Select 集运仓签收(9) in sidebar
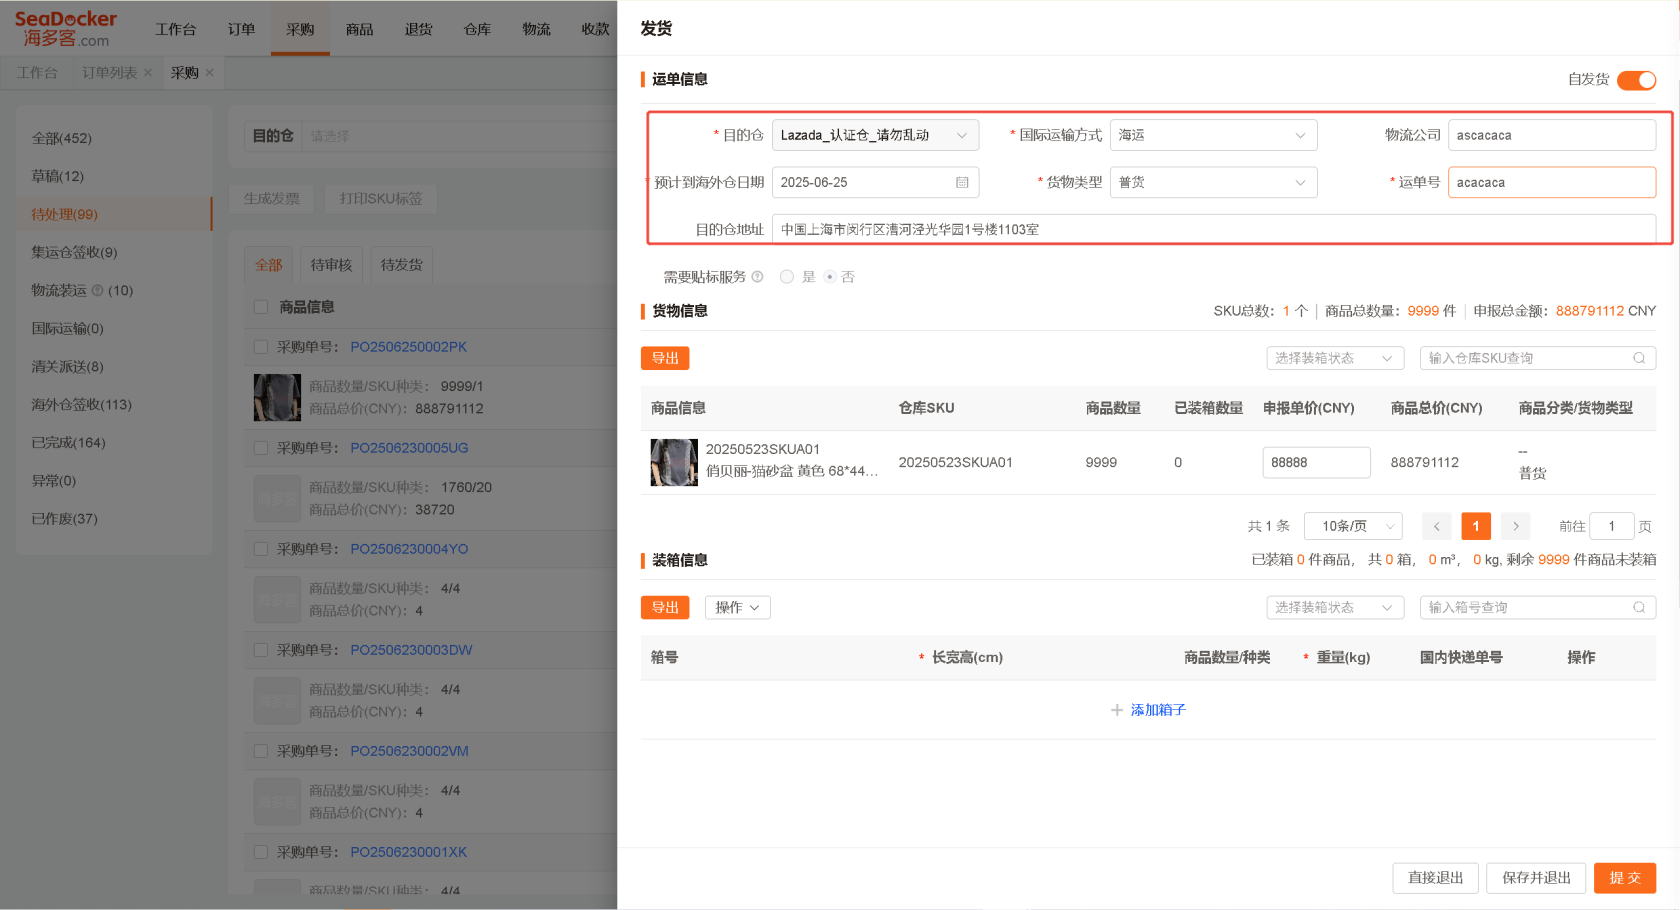Image resolution: width=1680 pixels, height=910 pixels. click(114, 252)
